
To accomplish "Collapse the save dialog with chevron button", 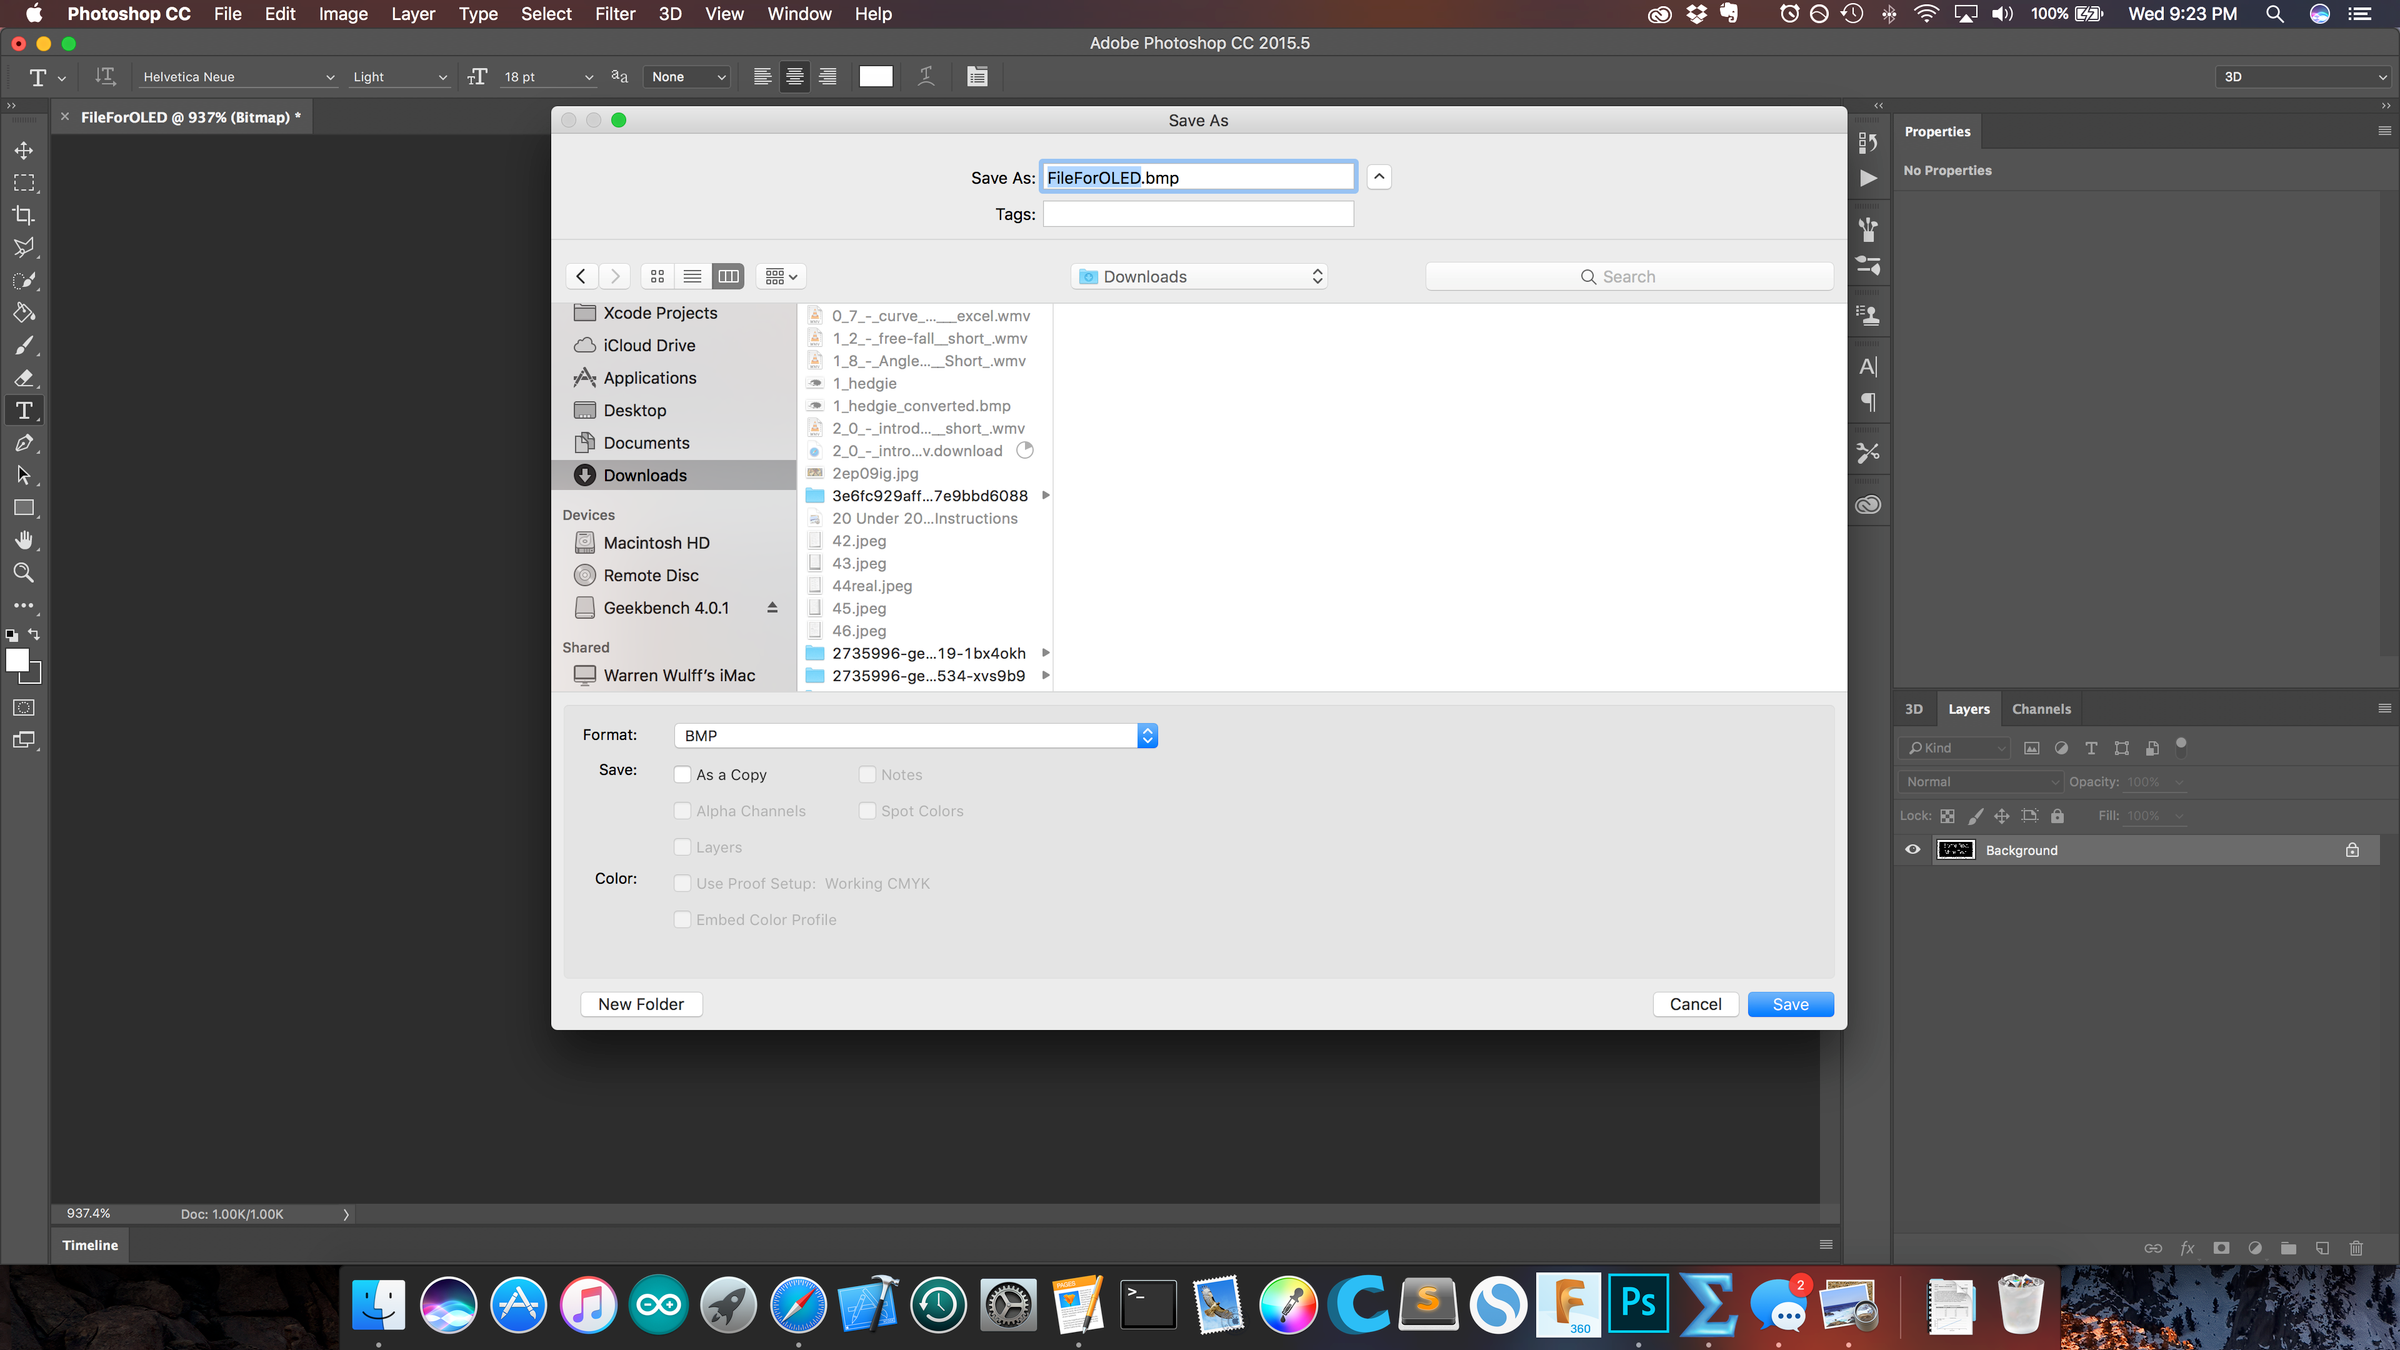I will pos(1379,177).
